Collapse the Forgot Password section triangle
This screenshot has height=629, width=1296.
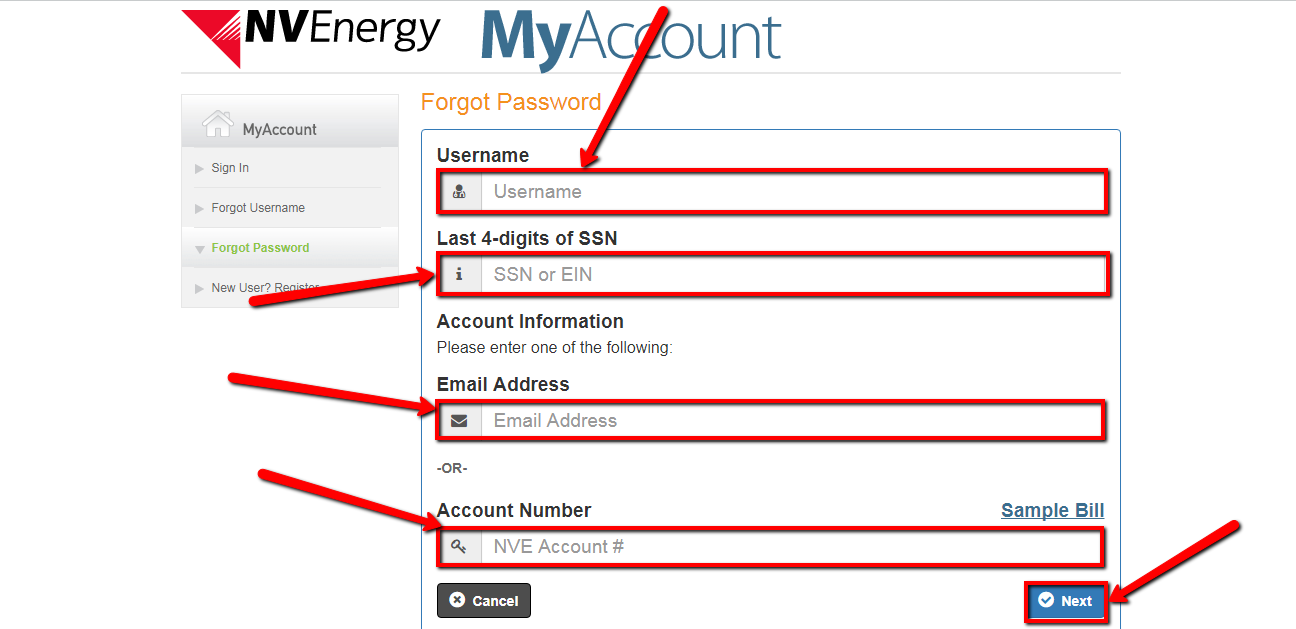(x=198, y=247)
